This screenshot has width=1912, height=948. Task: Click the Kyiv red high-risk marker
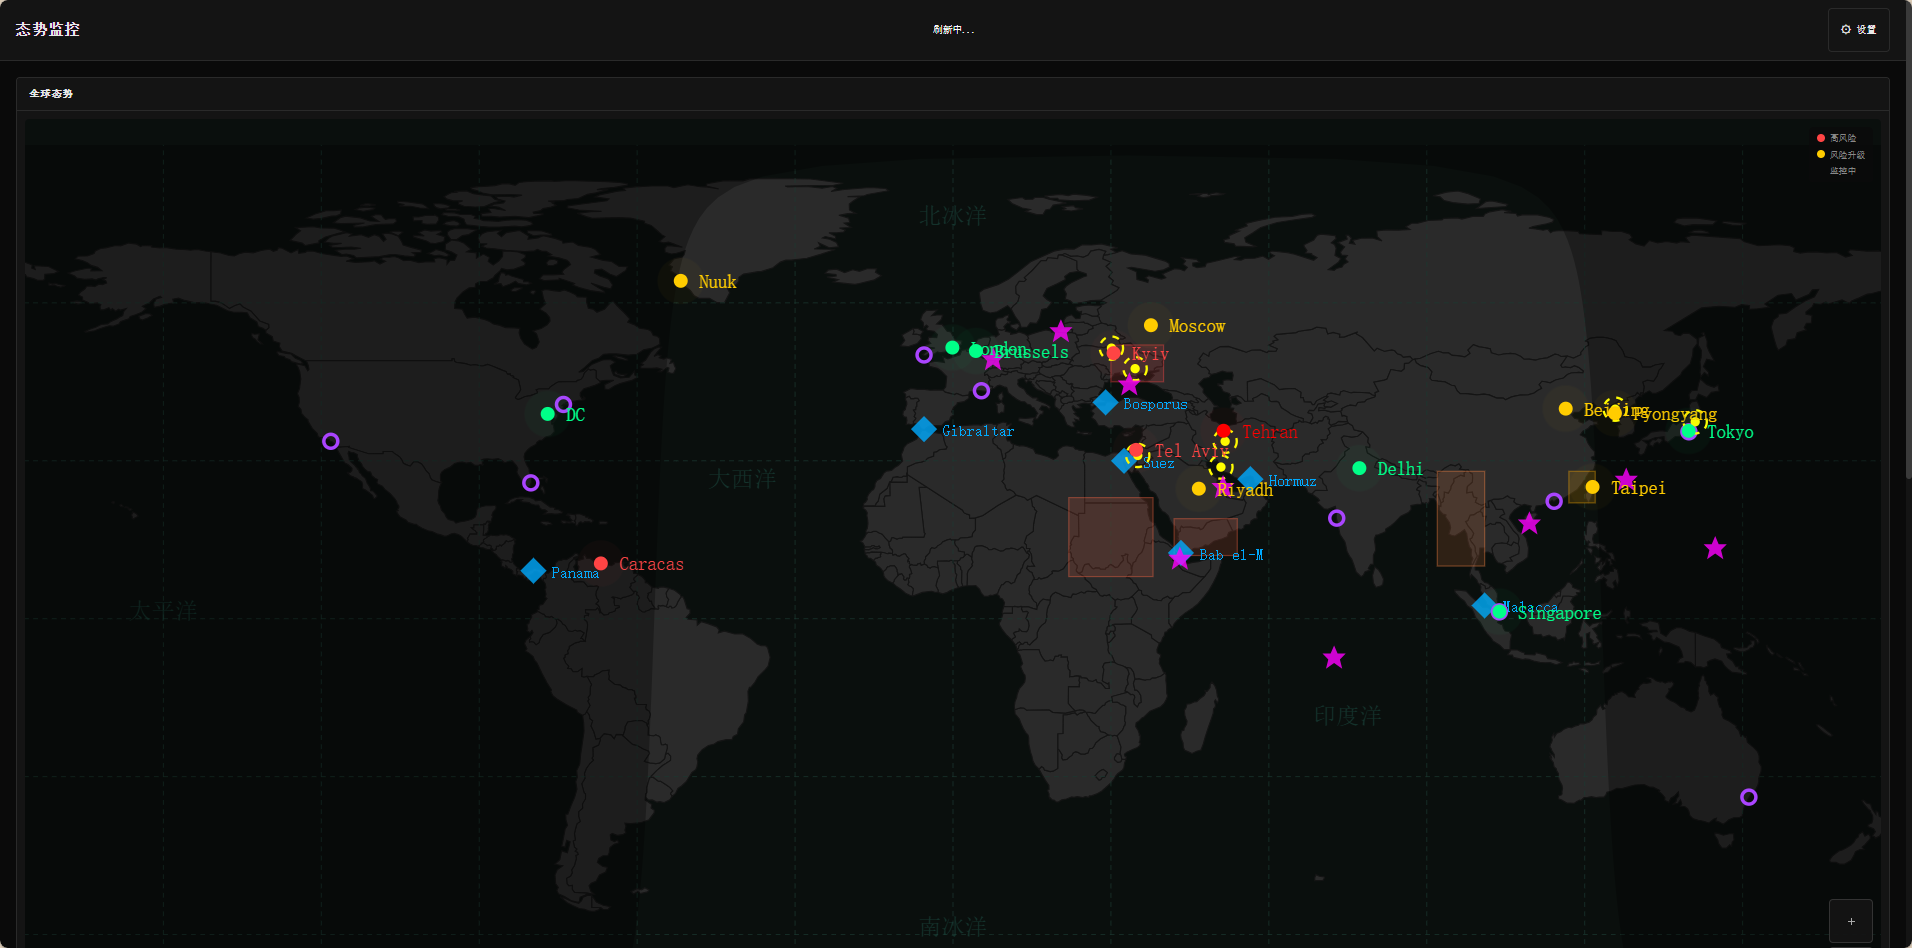1113,352
